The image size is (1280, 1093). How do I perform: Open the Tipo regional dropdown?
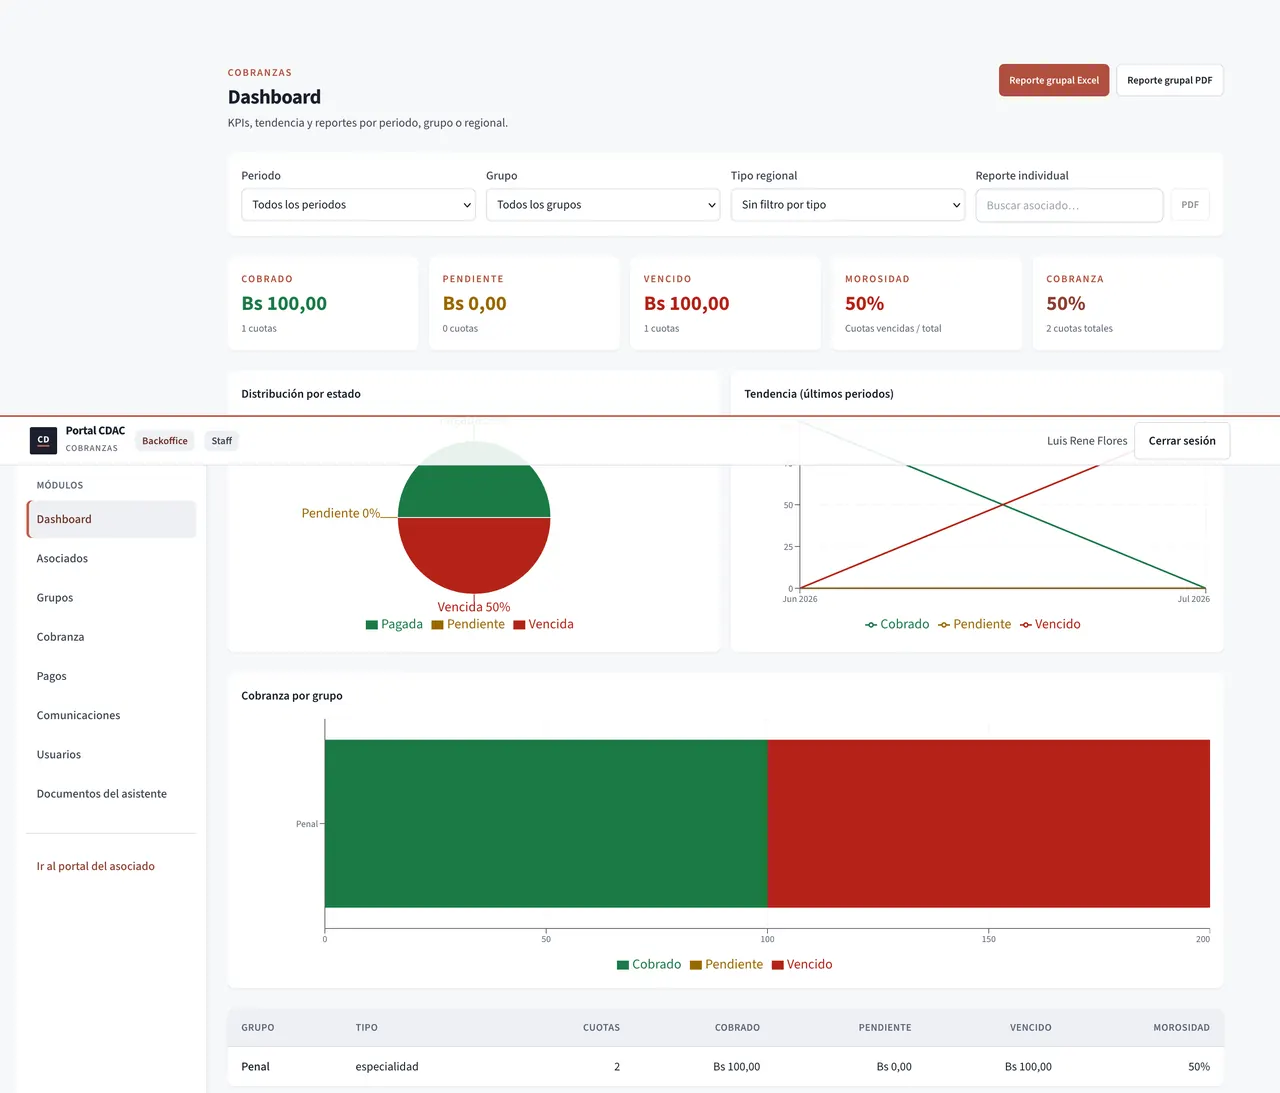848,205
